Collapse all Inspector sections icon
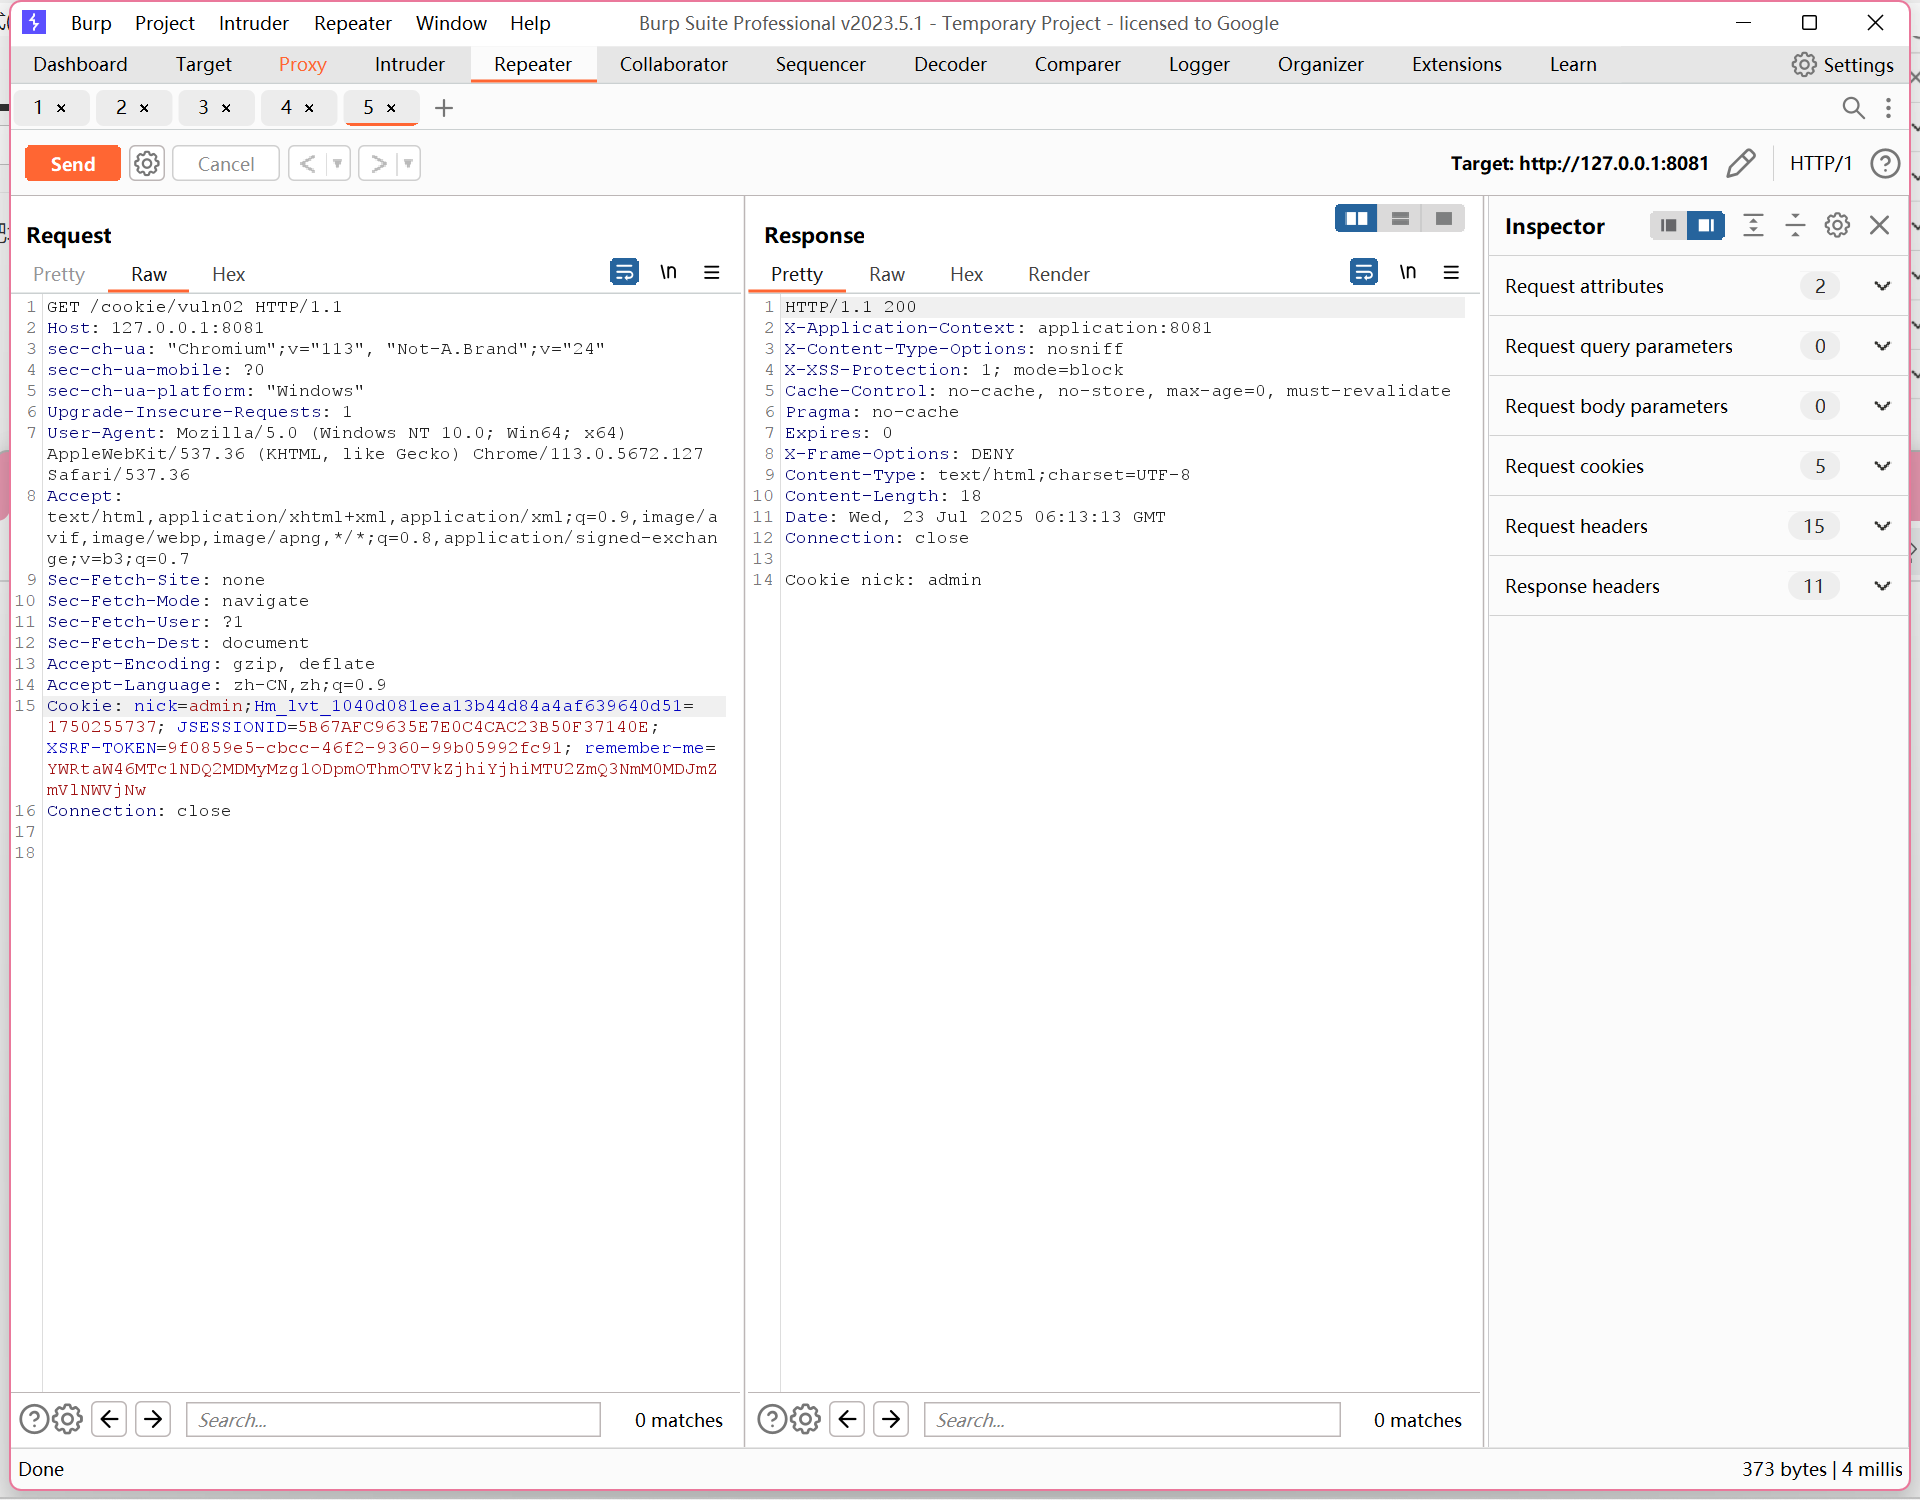This screenshot has width=1920, height=1500. (x=1795, y=225)
